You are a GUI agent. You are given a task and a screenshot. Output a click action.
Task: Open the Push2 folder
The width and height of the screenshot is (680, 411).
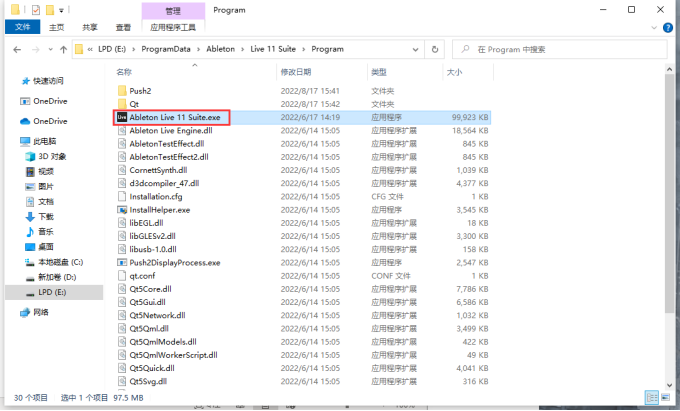tap(140, 91)
